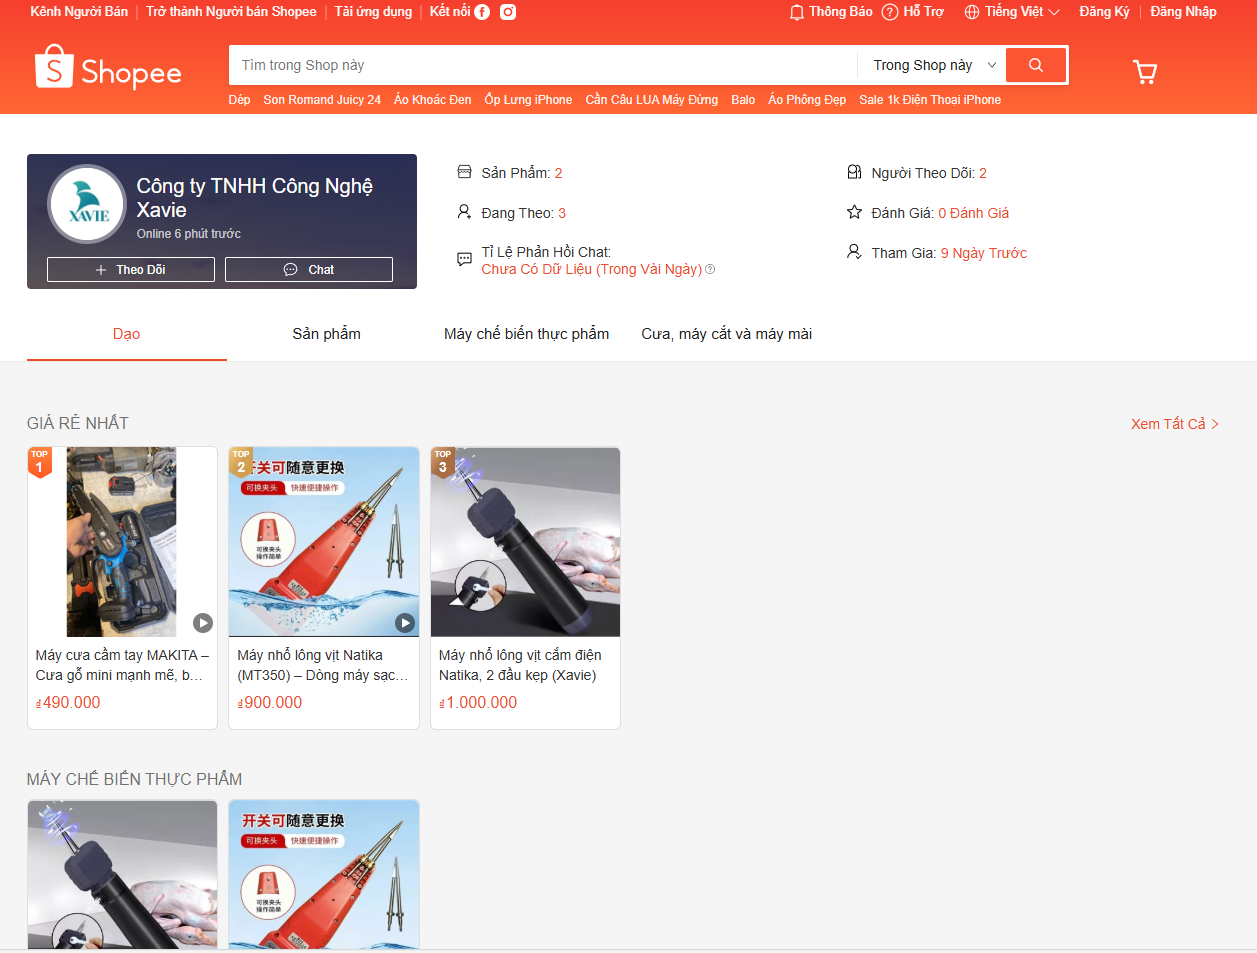Click 'Chưa Có Dữ Liệu' chat response text
Screen dimensions: 1257x953
pos(592,269)
